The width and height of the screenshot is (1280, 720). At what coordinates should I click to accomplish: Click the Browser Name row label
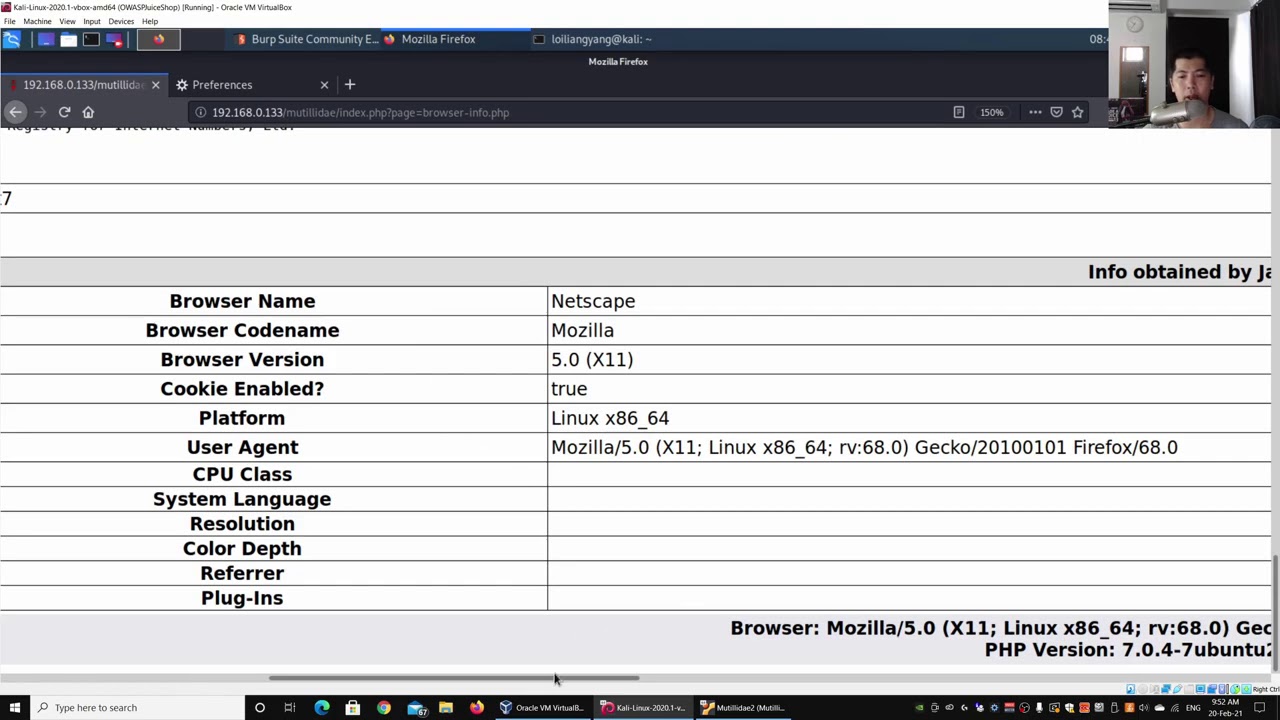242,301
